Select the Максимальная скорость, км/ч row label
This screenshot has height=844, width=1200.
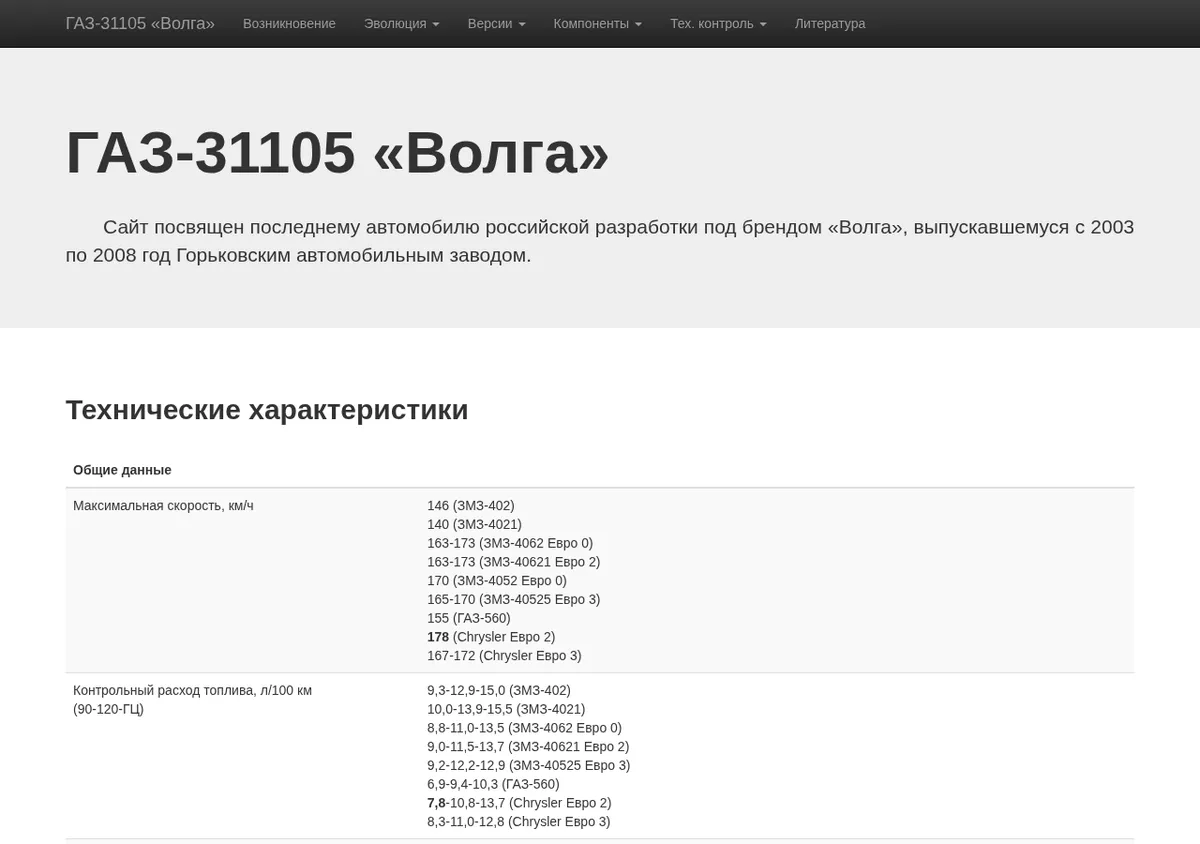point(163,506)
